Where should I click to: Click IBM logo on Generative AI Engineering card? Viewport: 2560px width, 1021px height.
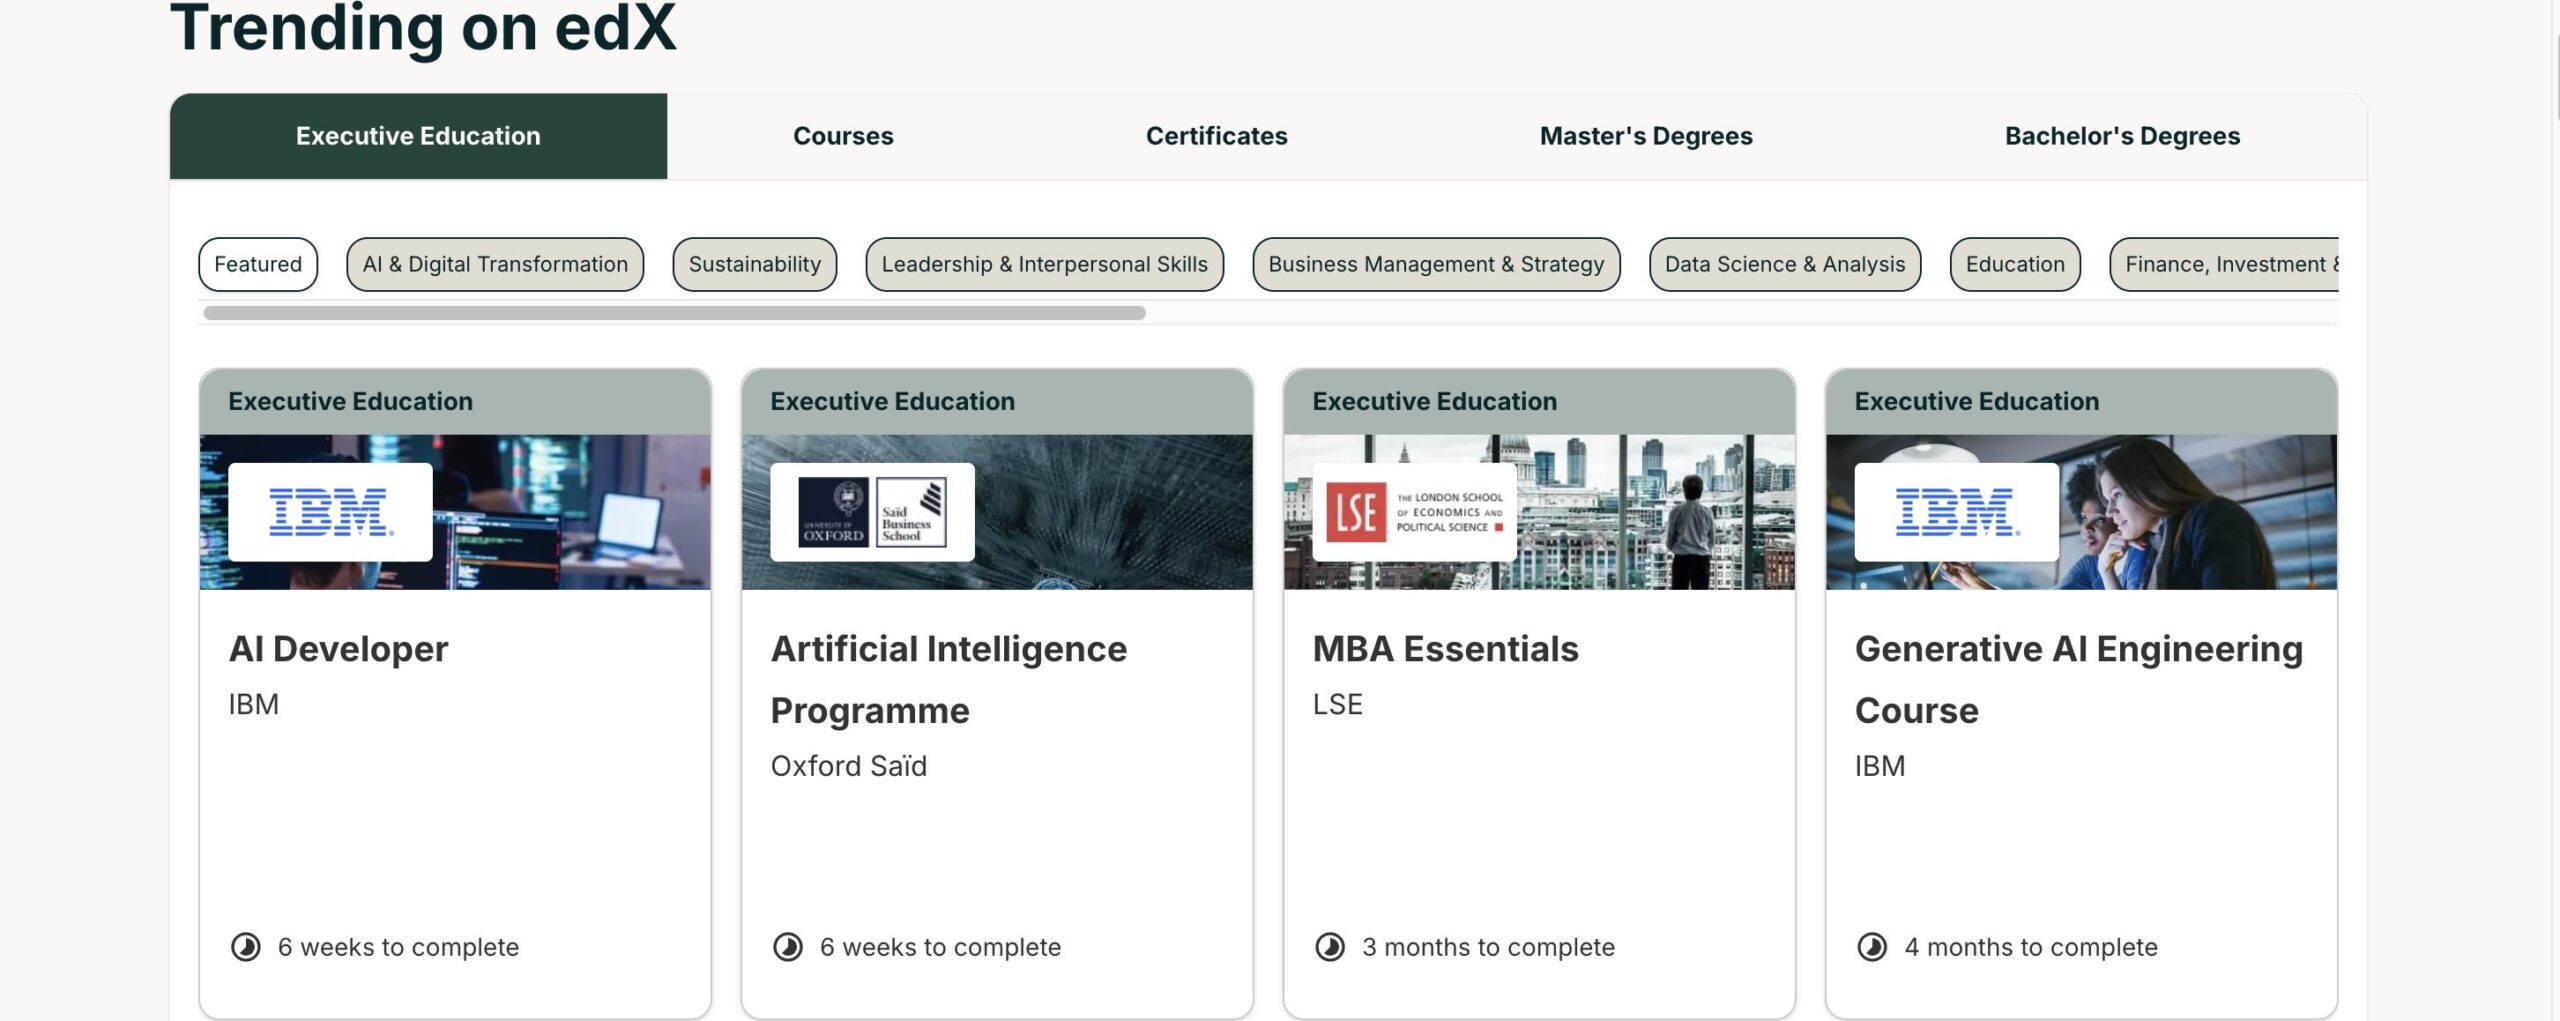pos(1956,512)
